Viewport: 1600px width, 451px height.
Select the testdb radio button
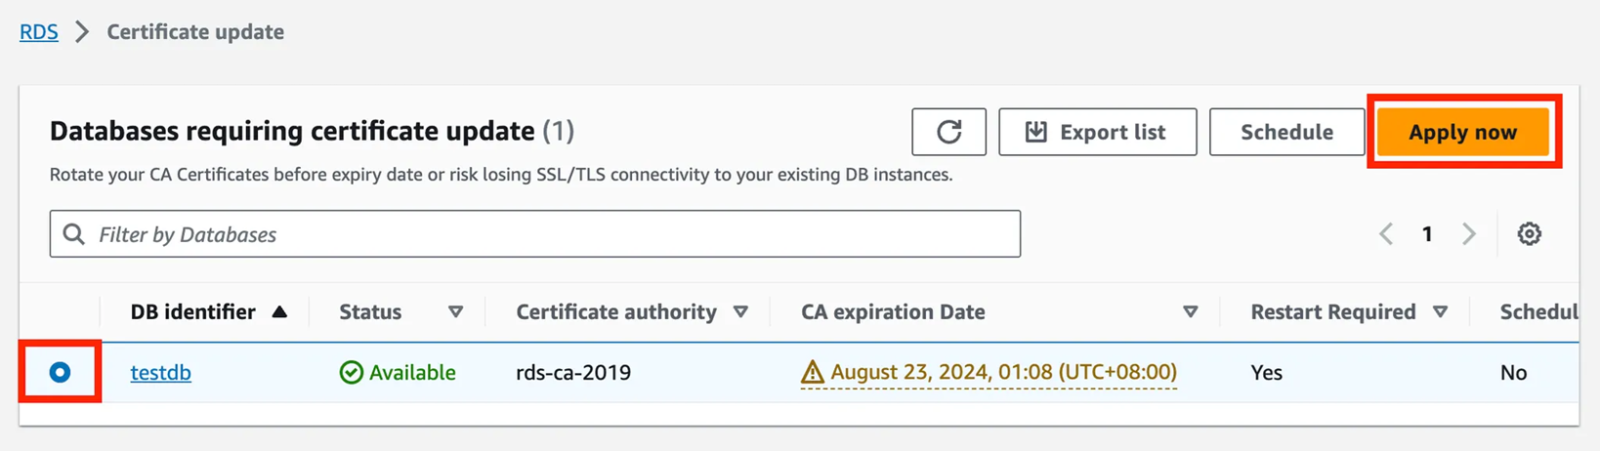click(60, 372)
